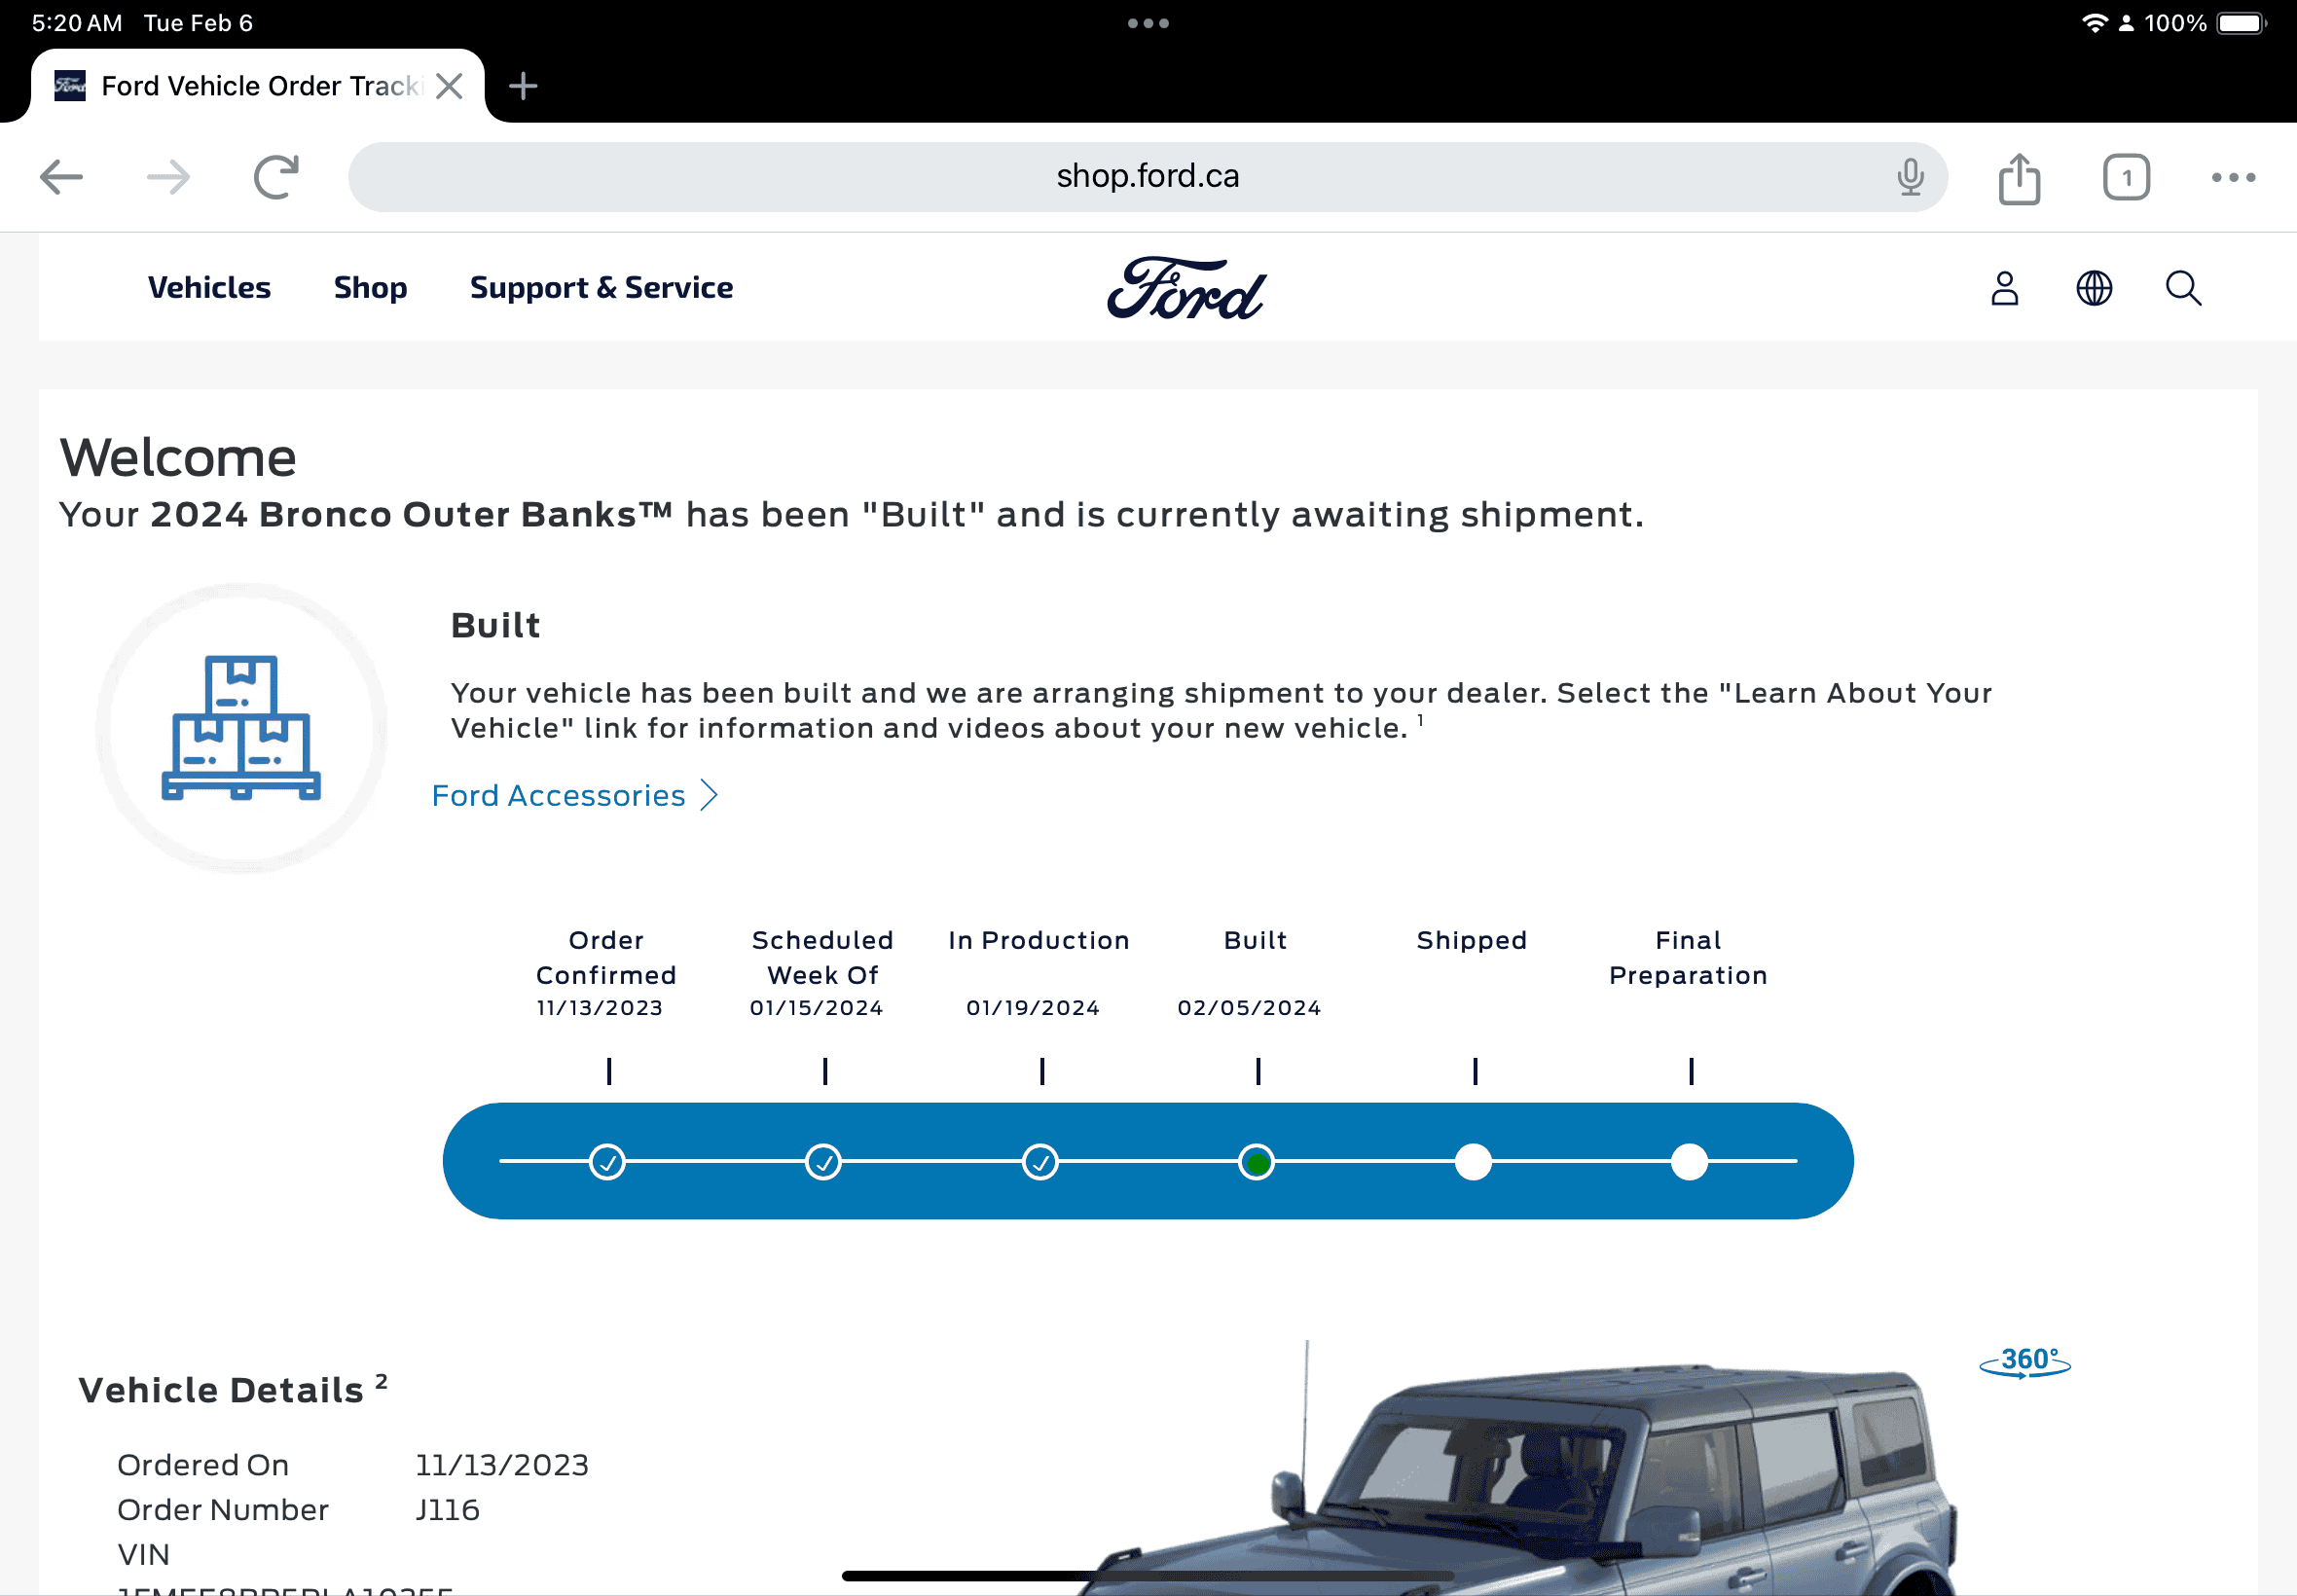
Task: Select the Scheduled Week Of progress marker
Action: (x=823, y=1162)
